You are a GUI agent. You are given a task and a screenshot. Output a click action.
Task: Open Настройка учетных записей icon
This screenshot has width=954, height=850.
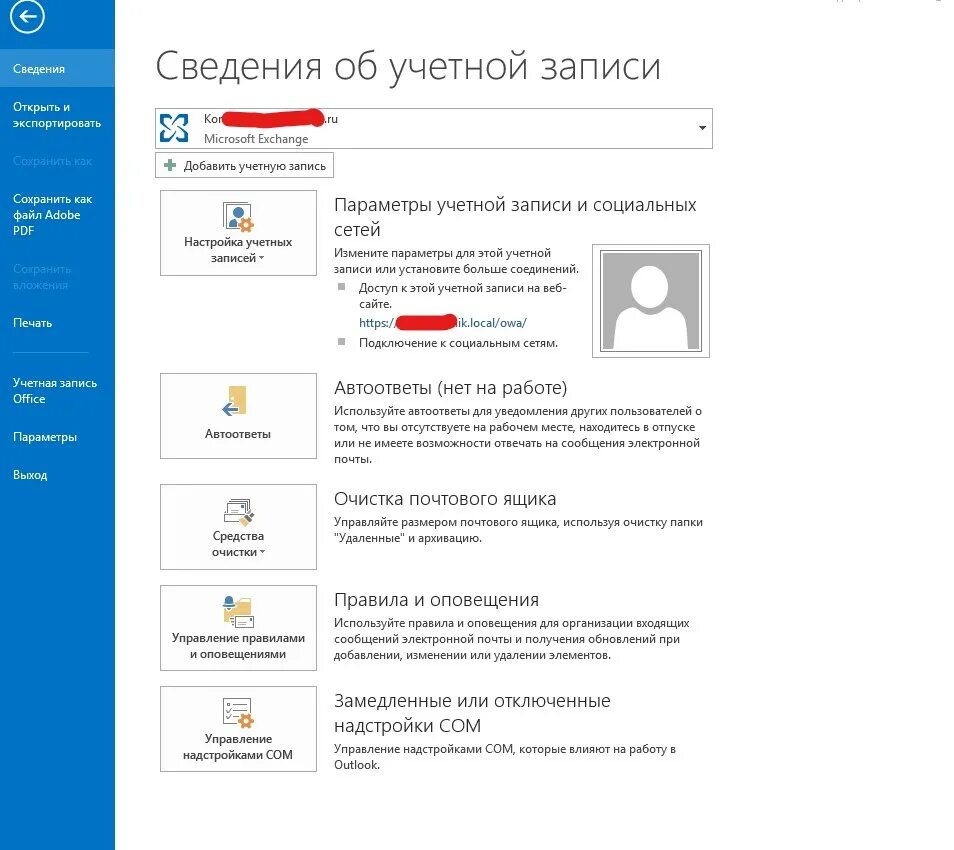(237, 218)
